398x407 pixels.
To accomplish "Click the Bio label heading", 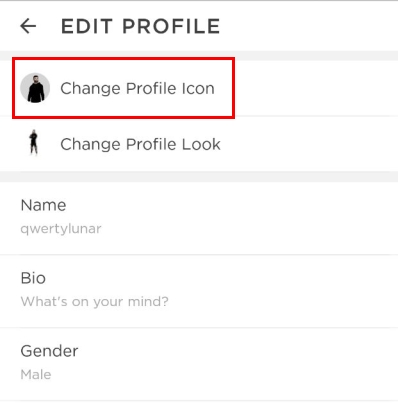I will [x=33, y=278].
